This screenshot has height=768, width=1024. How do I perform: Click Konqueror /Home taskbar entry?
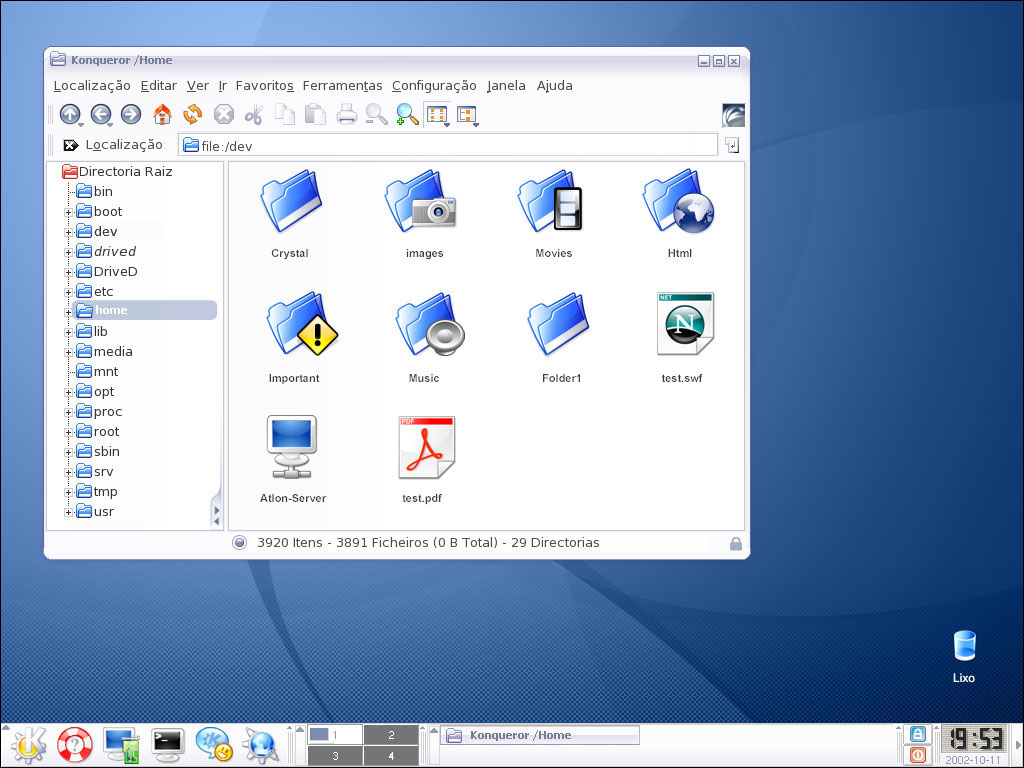(540, 735)
